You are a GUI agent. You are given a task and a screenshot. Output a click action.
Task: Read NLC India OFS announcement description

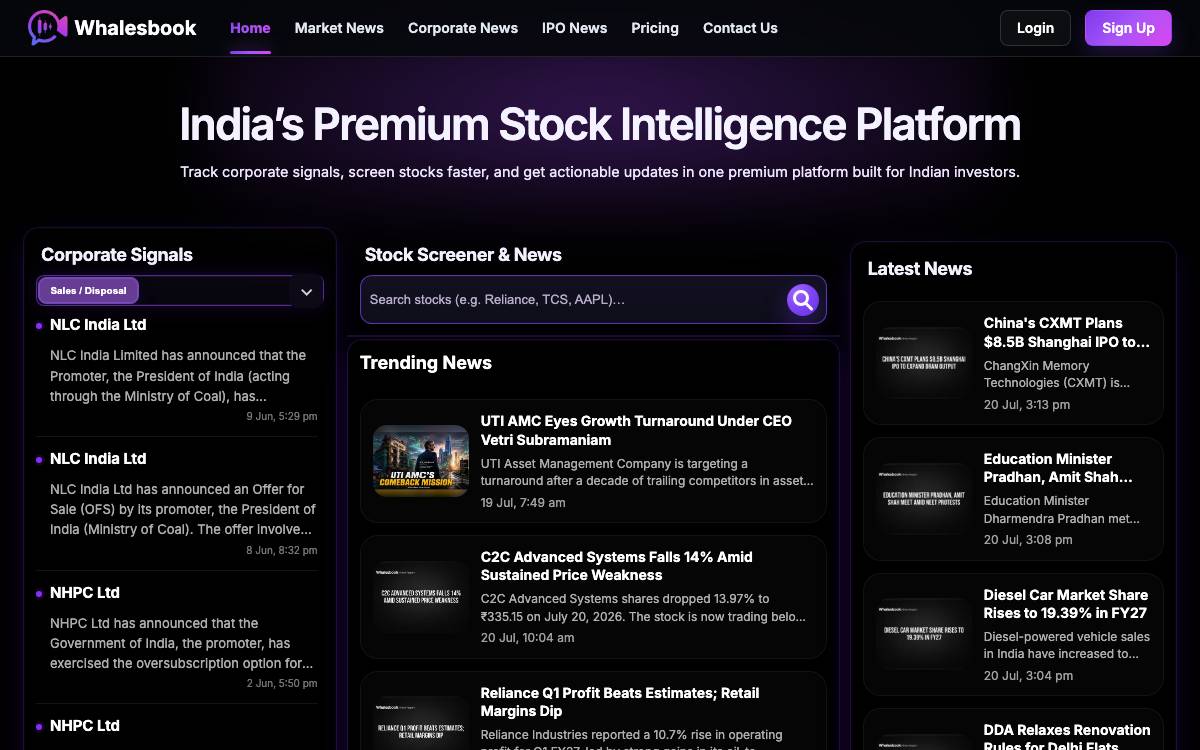pos(183,510)
